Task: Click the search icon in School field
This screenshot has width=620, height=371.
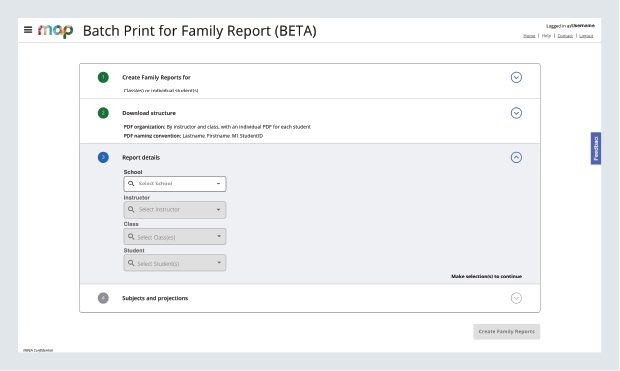Action: [x=131, y=184]
